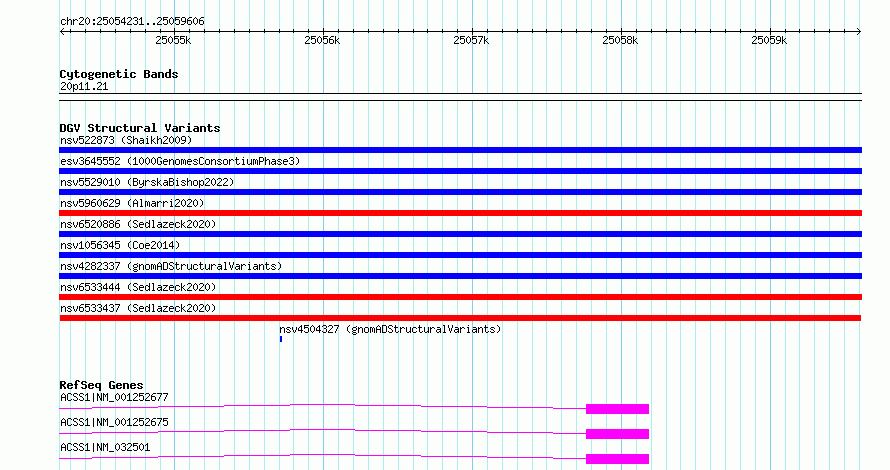Open ACSS1|NM_032501 transcript label
The height and width of the screenshot is (470, 890).
click(105, 447)
